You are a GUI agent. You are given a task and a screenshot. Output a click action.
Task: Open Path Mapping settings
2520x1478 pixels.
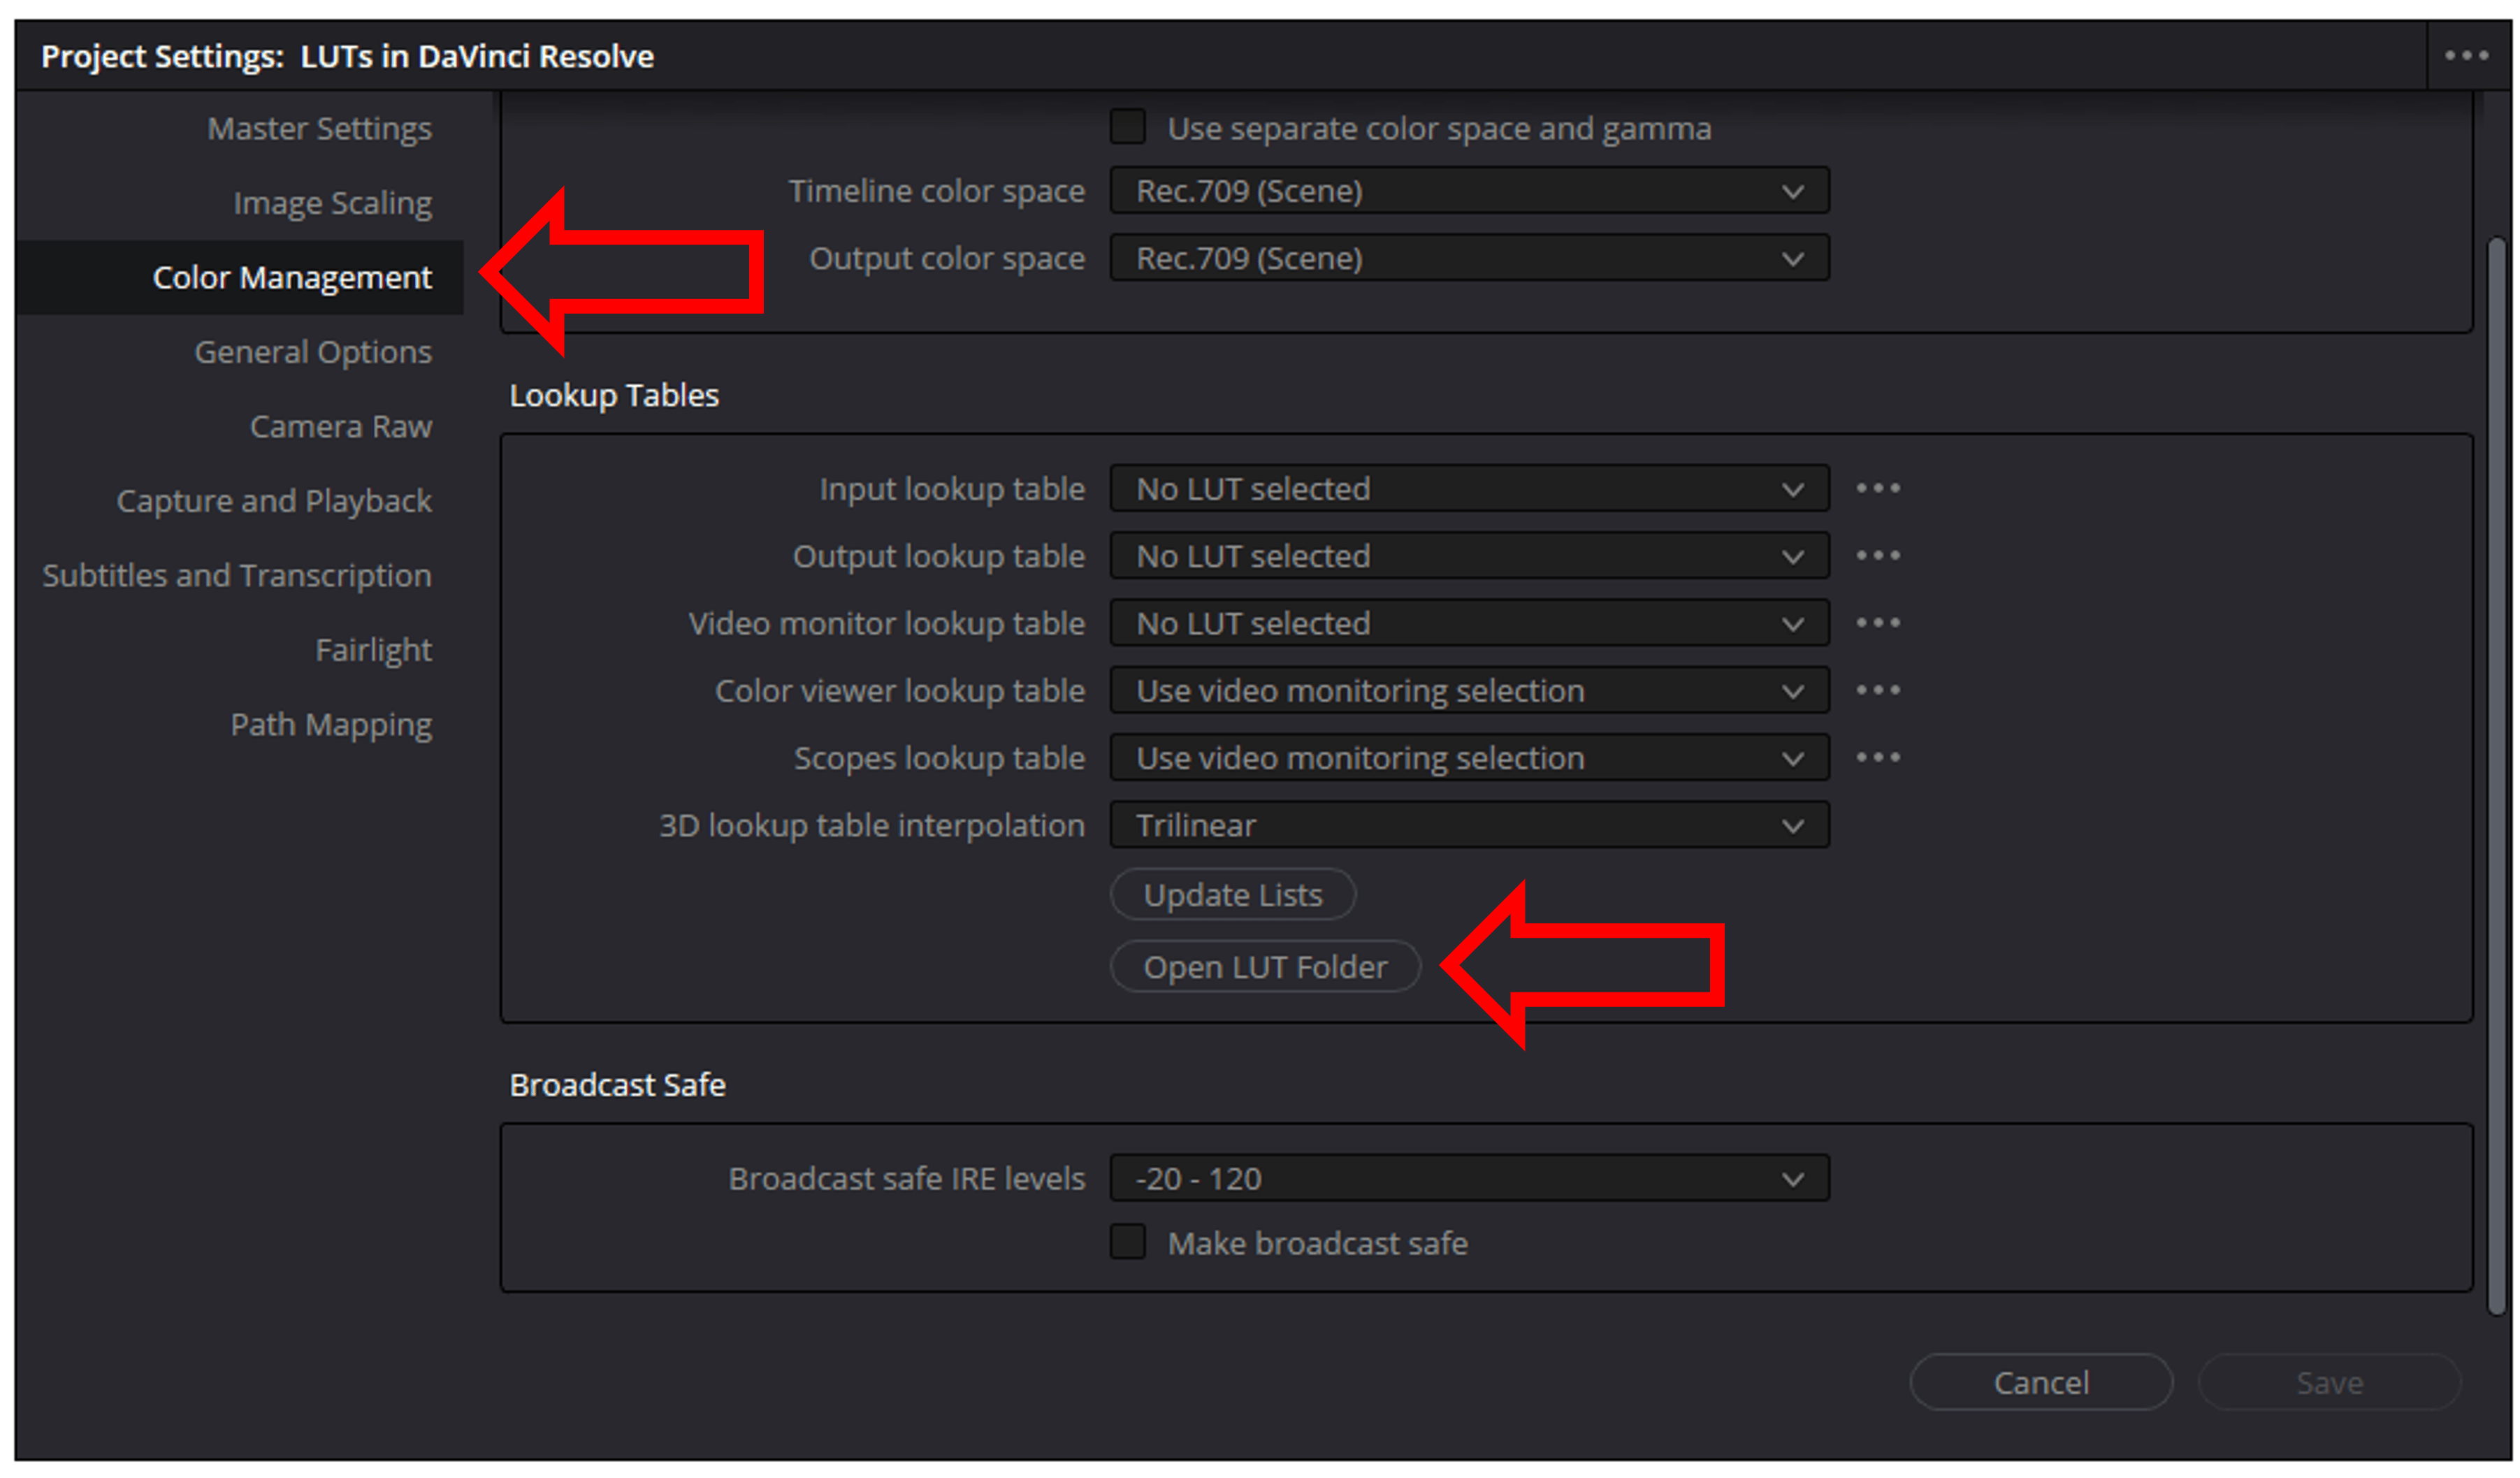331,725
